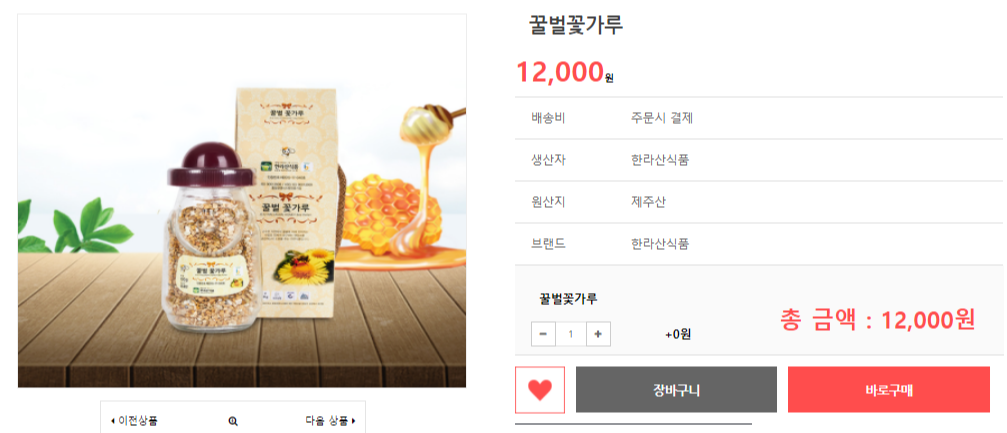Select the 꿀벌꽃가루 product title heading
1007x433 pixels.
tap(576, 25)
